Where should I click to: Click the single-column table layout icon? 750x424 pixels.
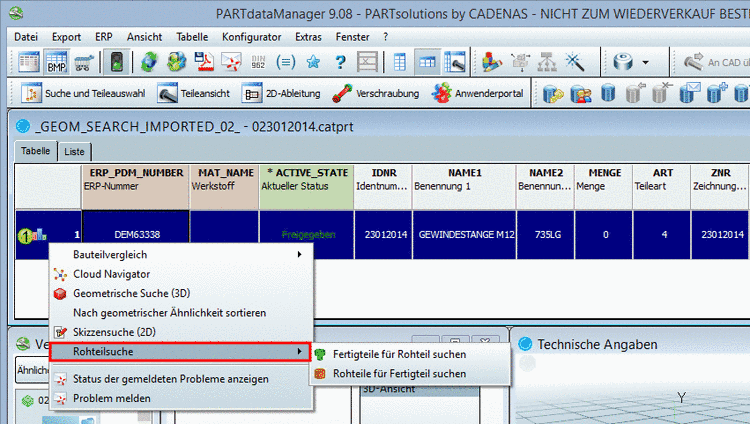coord(399,62)
